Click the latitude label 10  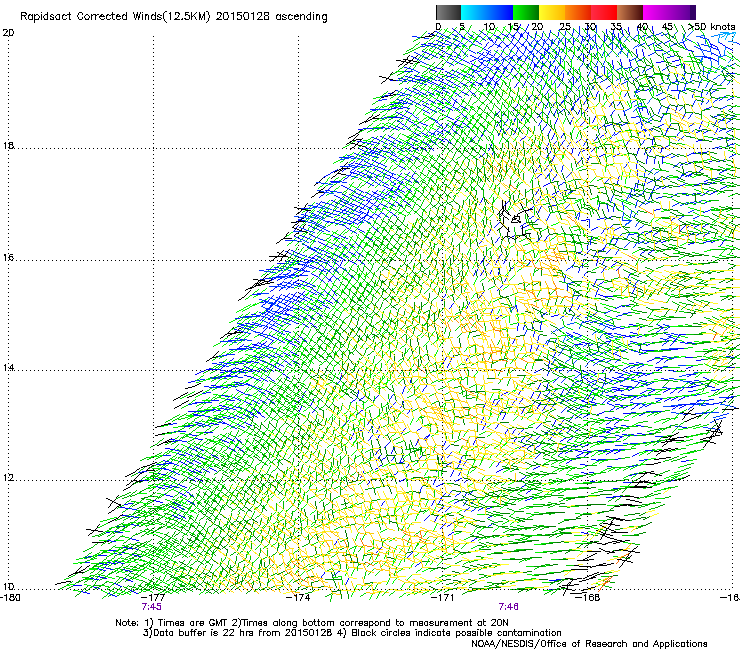point(8,587)
